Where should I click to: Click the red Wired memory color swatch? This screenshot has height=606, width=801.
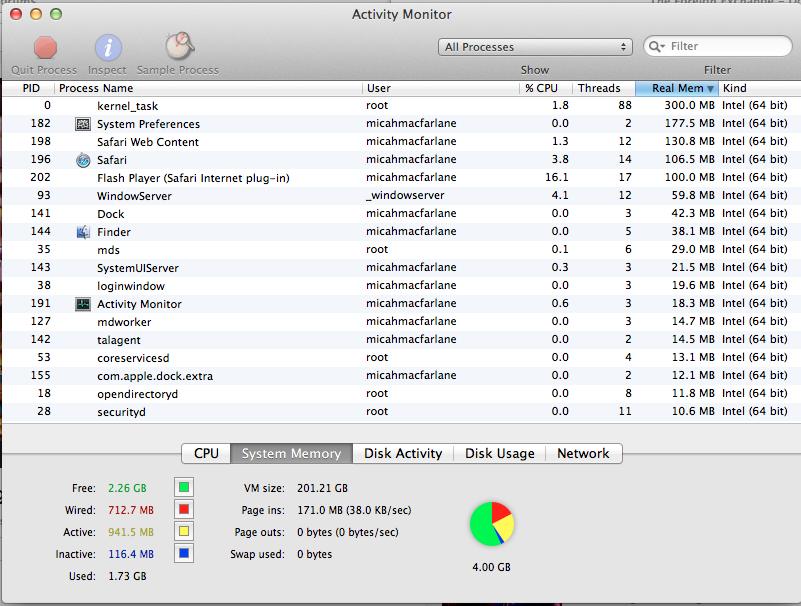(184, 509)
